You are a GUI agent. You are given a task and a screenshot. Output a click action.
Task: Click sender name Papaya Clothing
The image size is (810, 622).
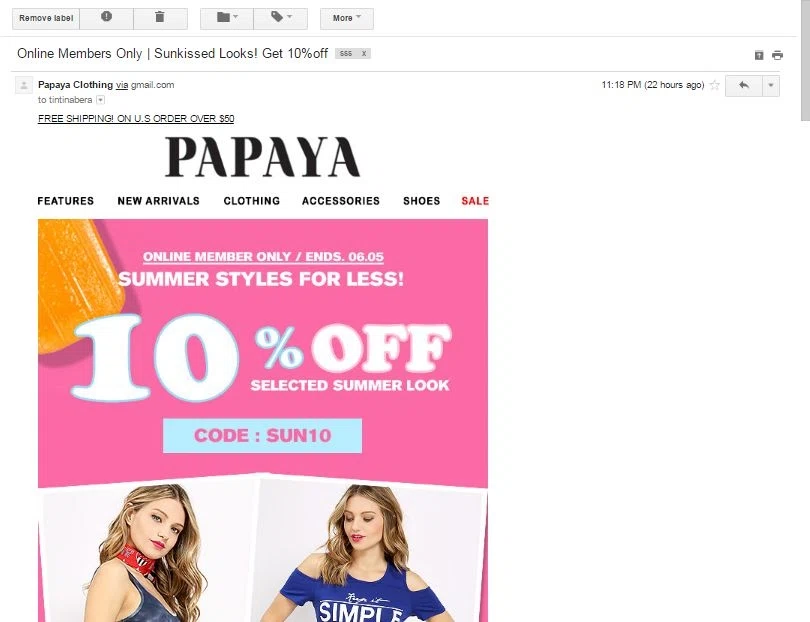pos(75,85)
